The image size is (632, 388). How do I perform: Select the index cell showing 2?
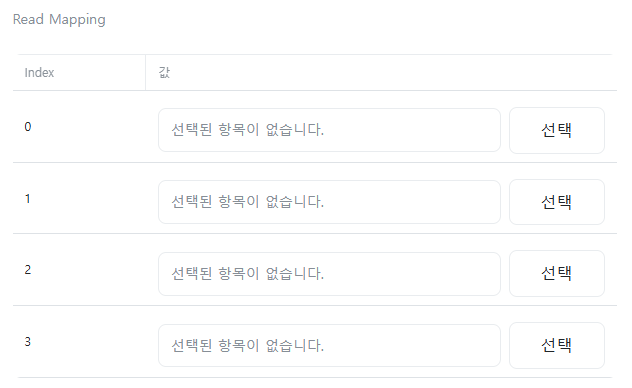coord(27,270)
